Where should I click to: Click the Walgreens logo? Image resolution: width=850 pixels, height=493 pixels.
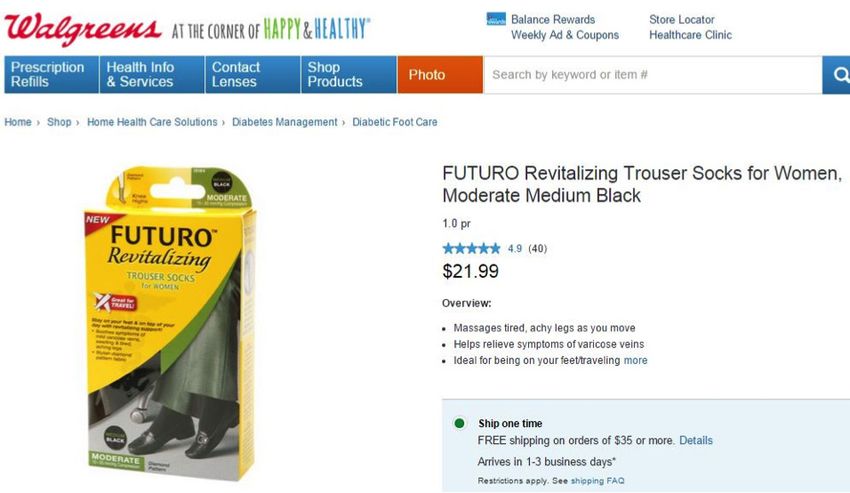coord(83,28)
